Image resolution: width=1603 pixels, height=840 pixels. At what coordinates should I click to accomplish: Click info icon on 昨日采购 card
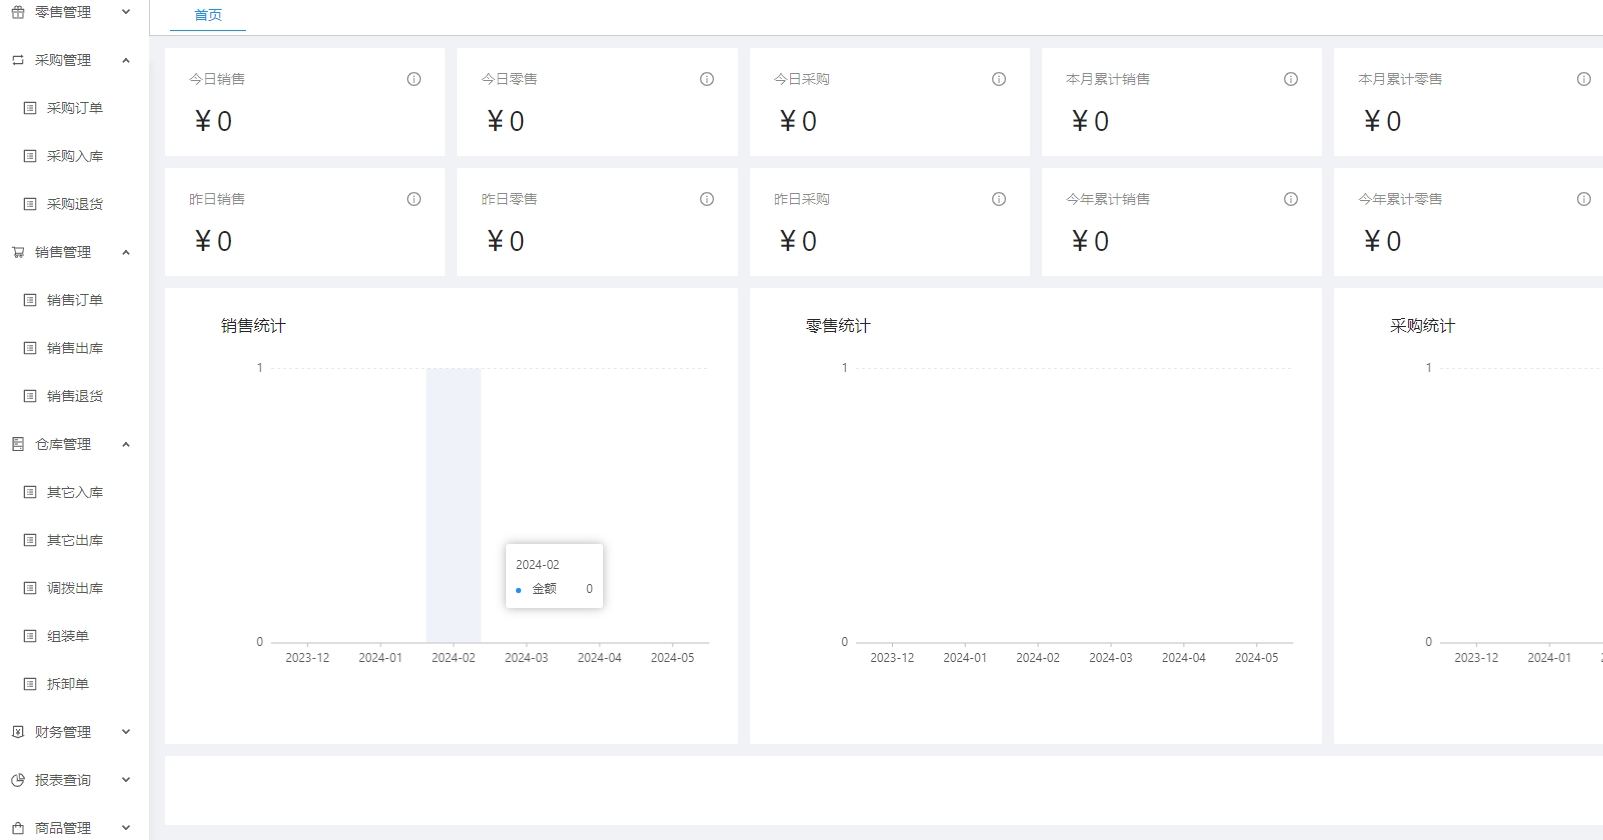[999, 199]
